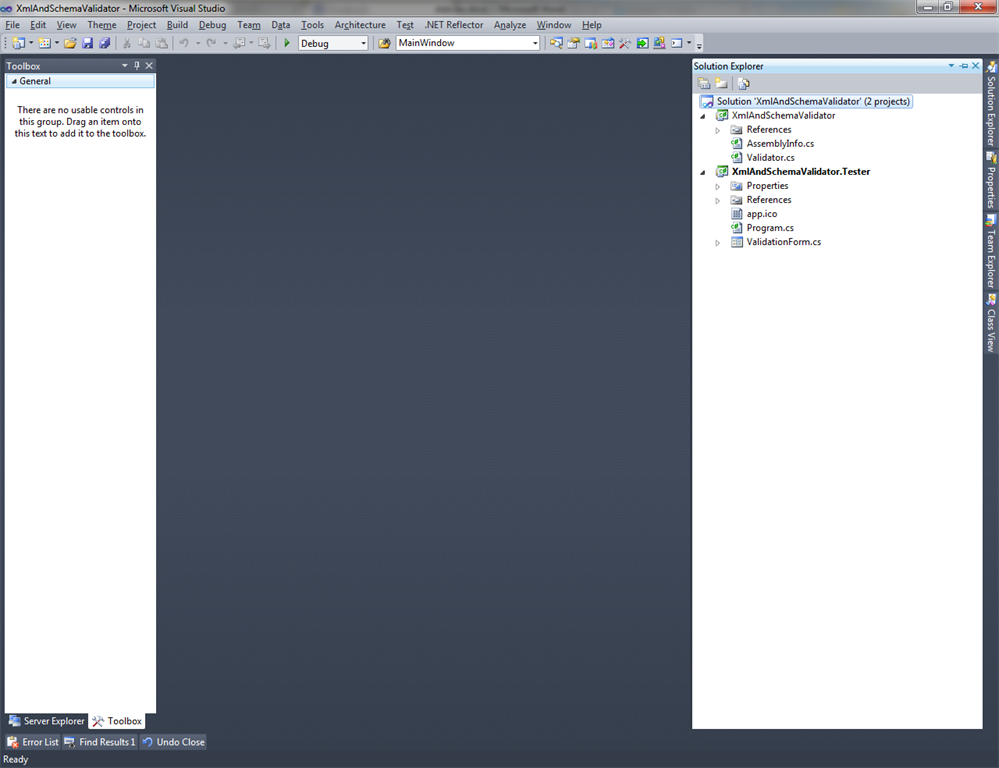Select app.ico file
Screen dimensions: 999x768
(x=761, y=214)
